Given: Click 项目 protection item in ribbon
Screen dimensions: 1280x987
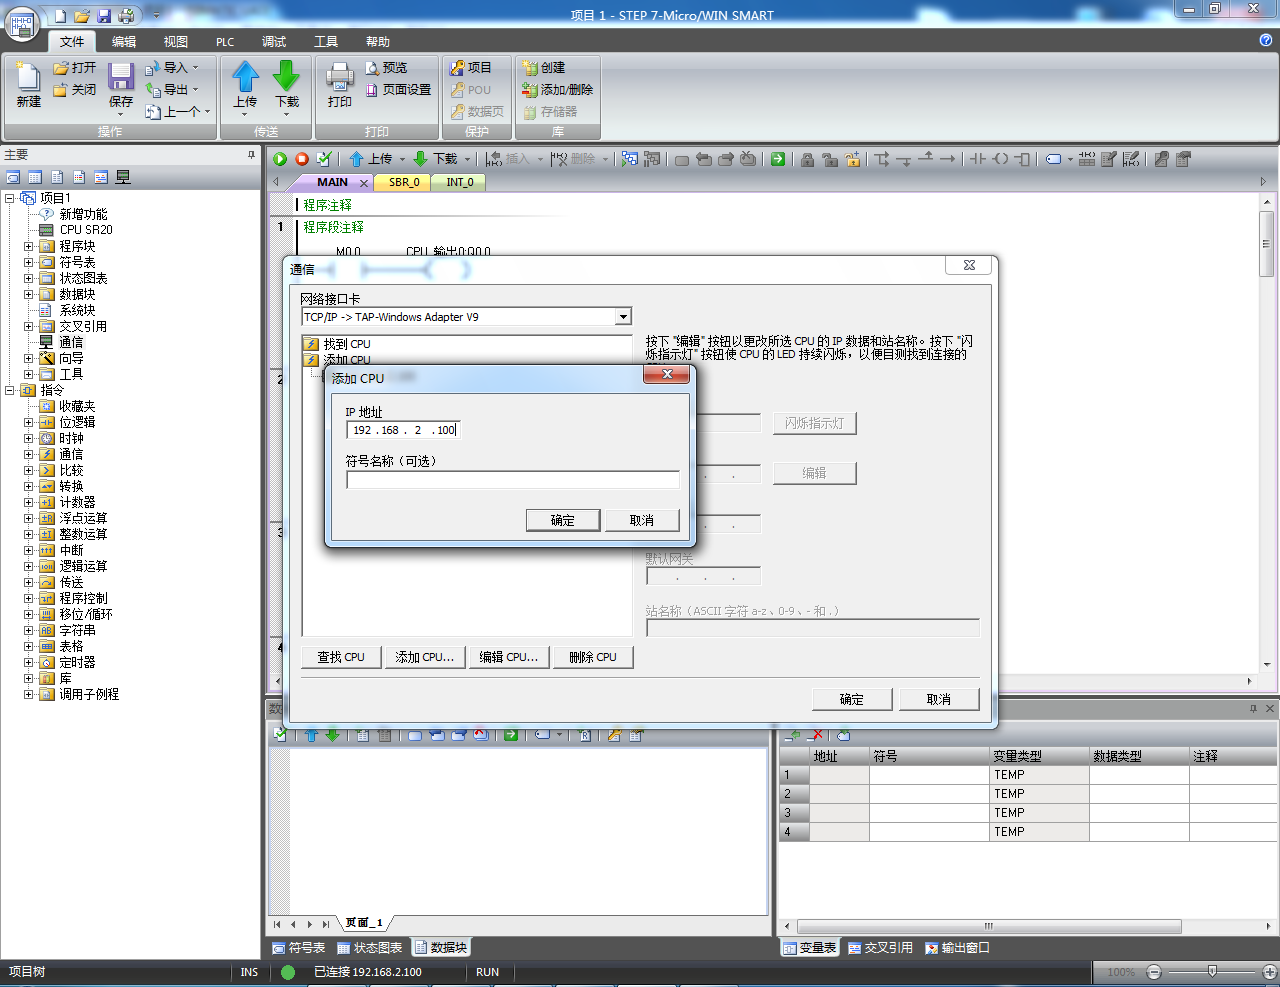Looking at the screenshot, I should click(471, 68).
